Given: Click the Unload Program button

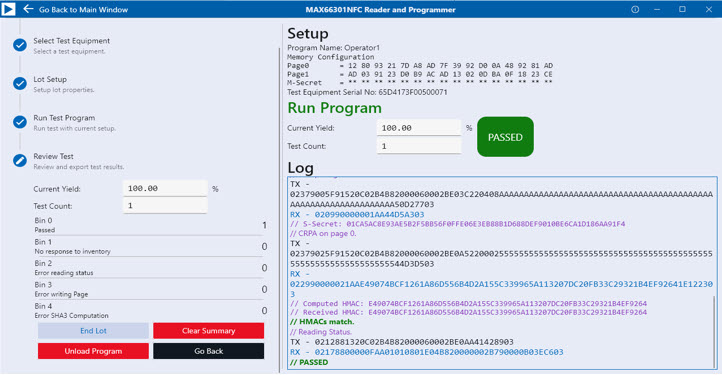Looking at the screenshot, I should (93, 351).
